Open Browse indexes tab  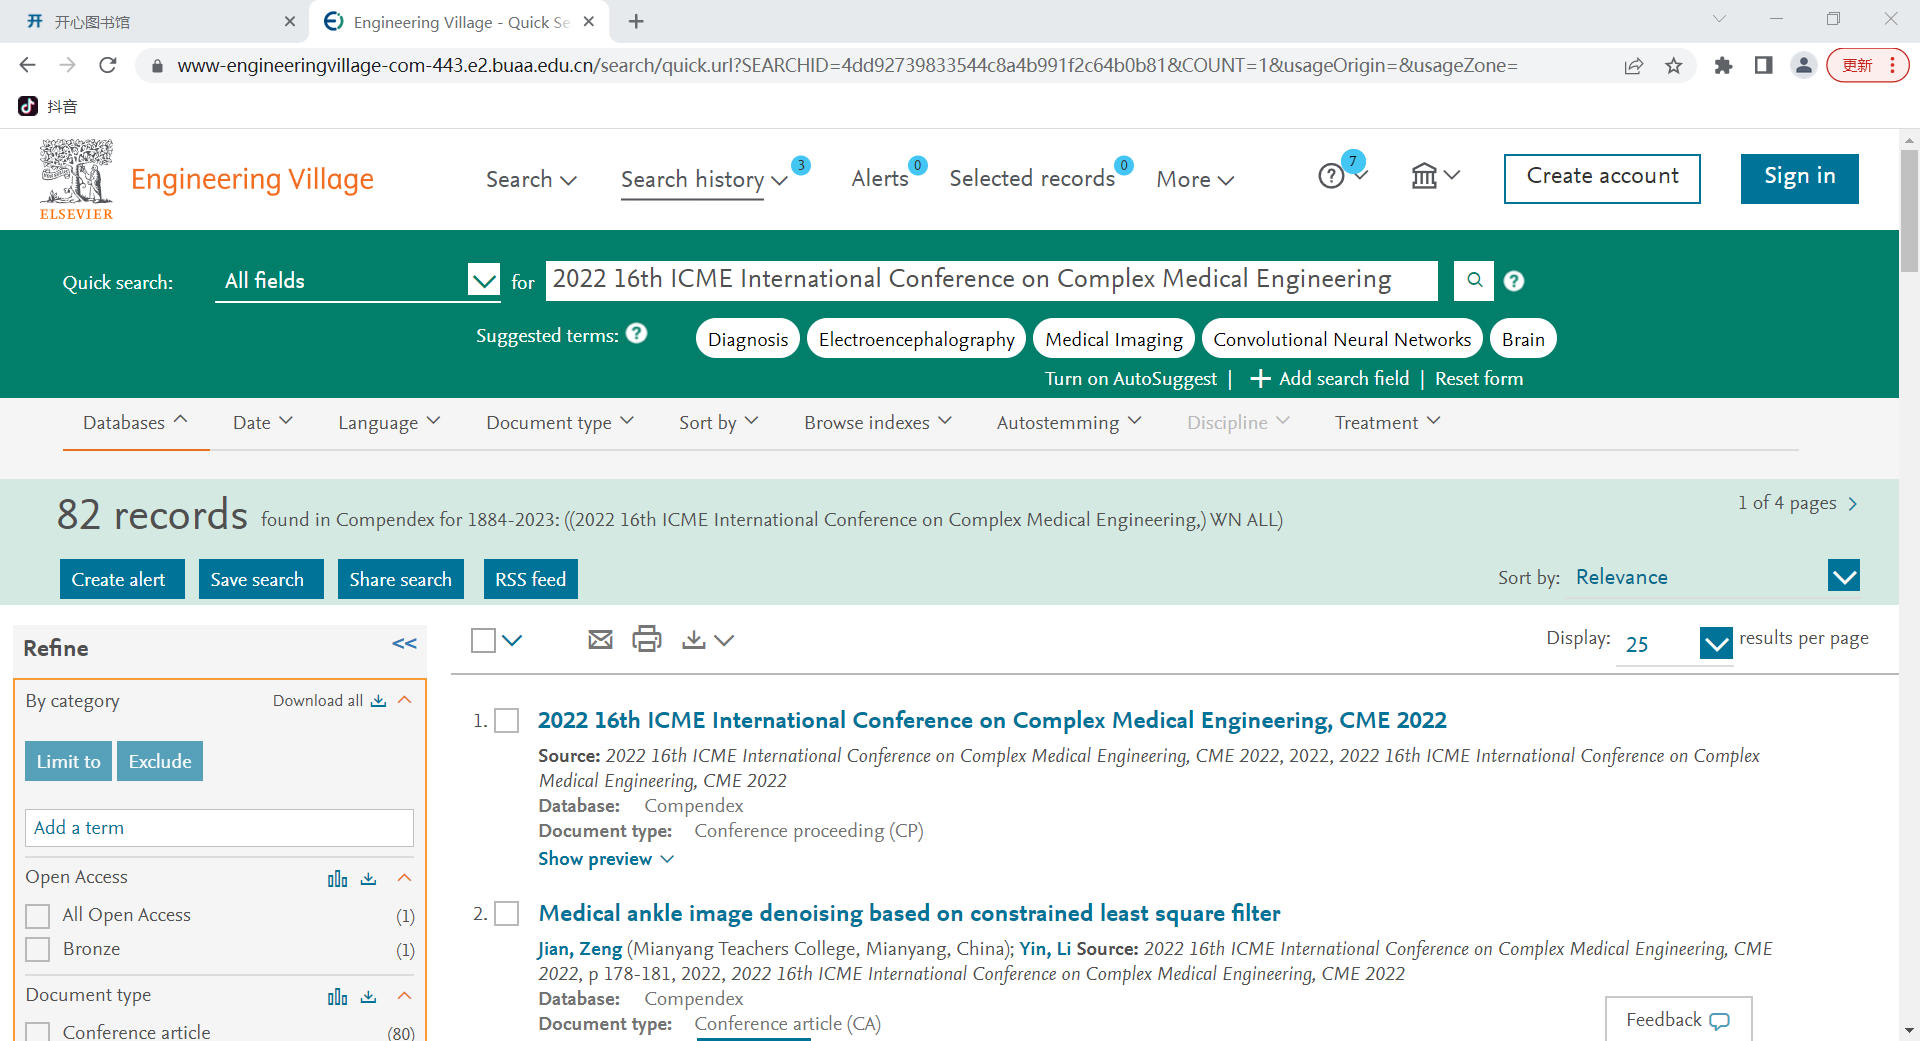878,423
